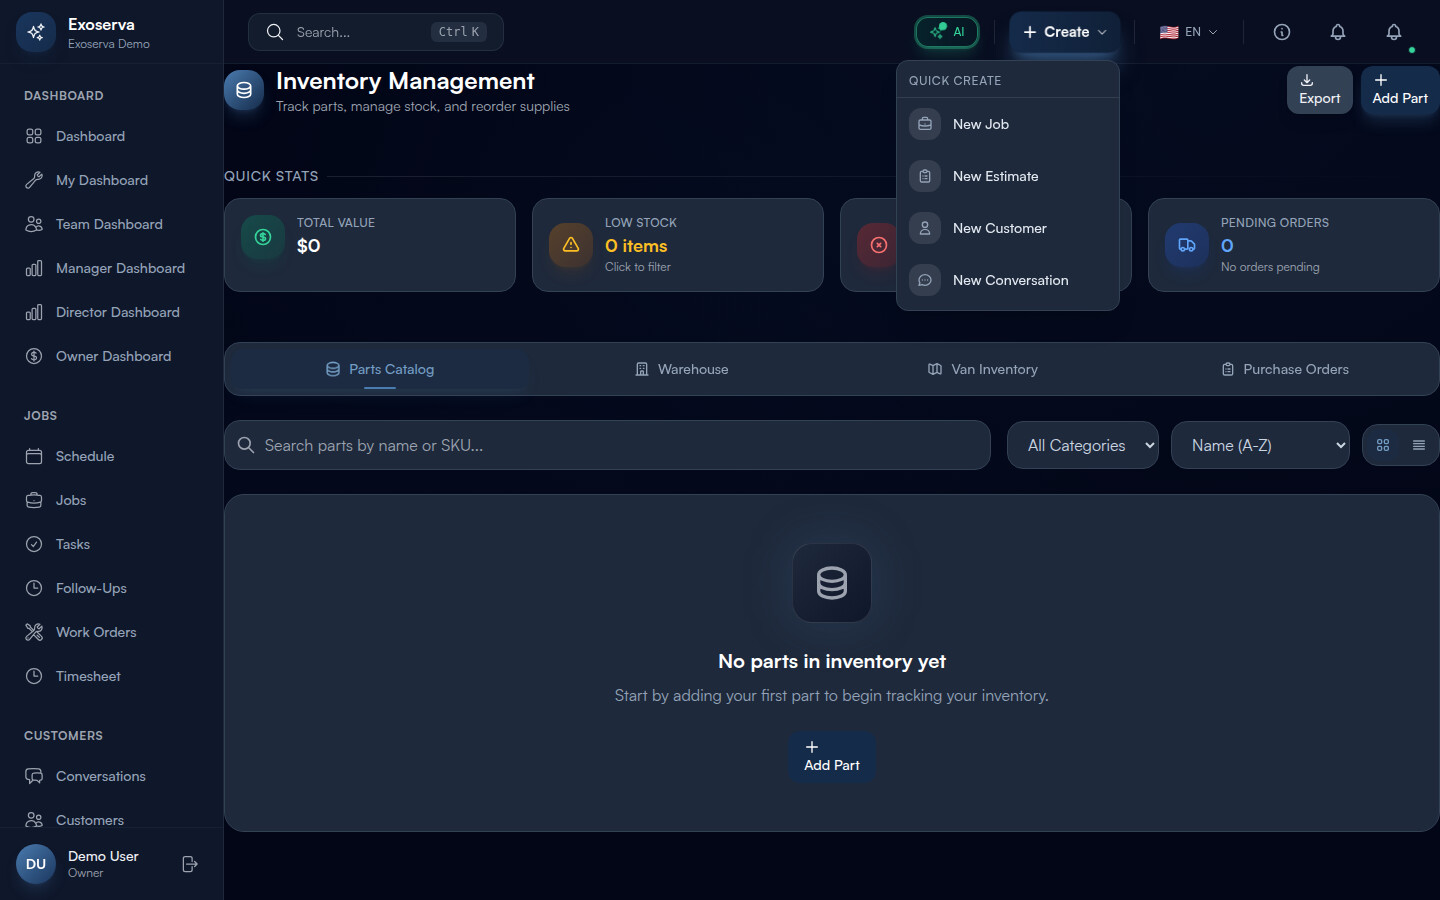This screenshot has height=900, width=1440.
Task: Switch to list view layout icon
Action: pyautogui.click(x=1418, y=445)
